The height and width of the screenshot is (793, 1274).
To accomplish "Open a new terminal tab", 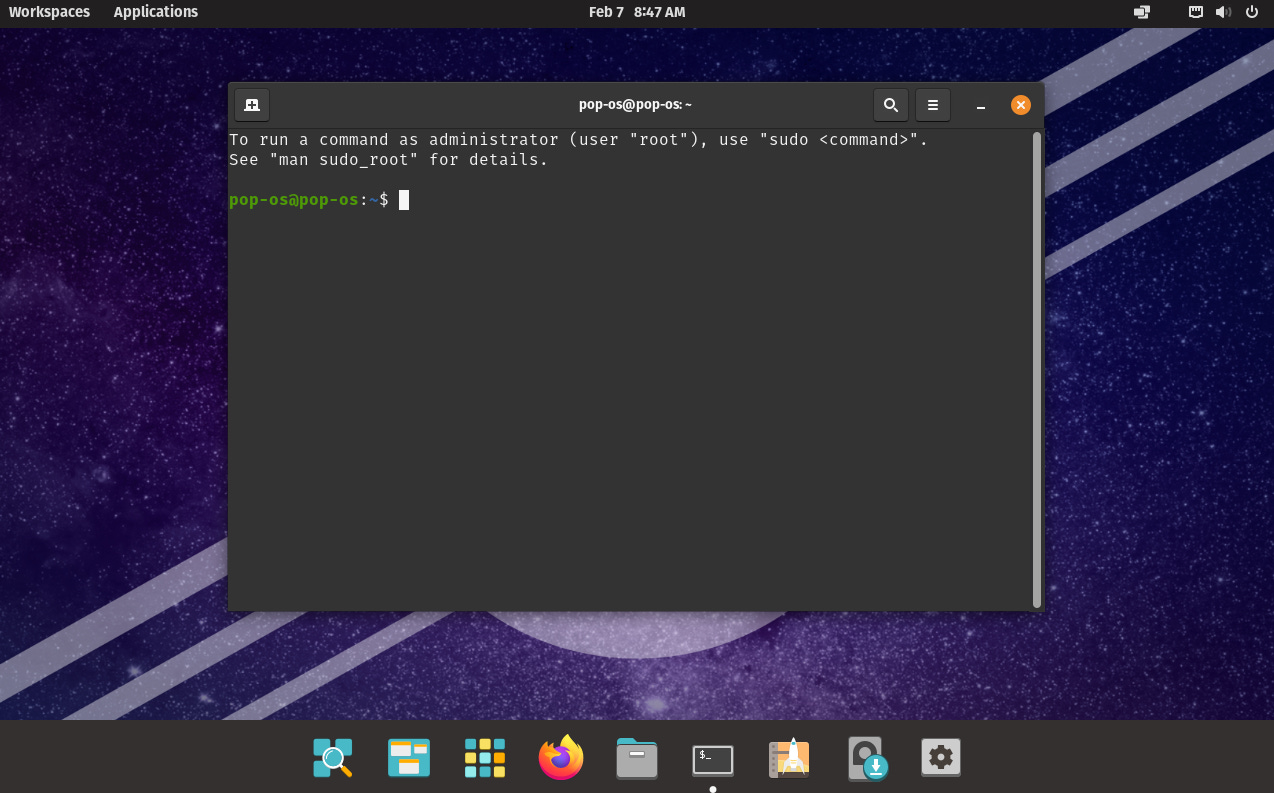I will pos(251,104).
